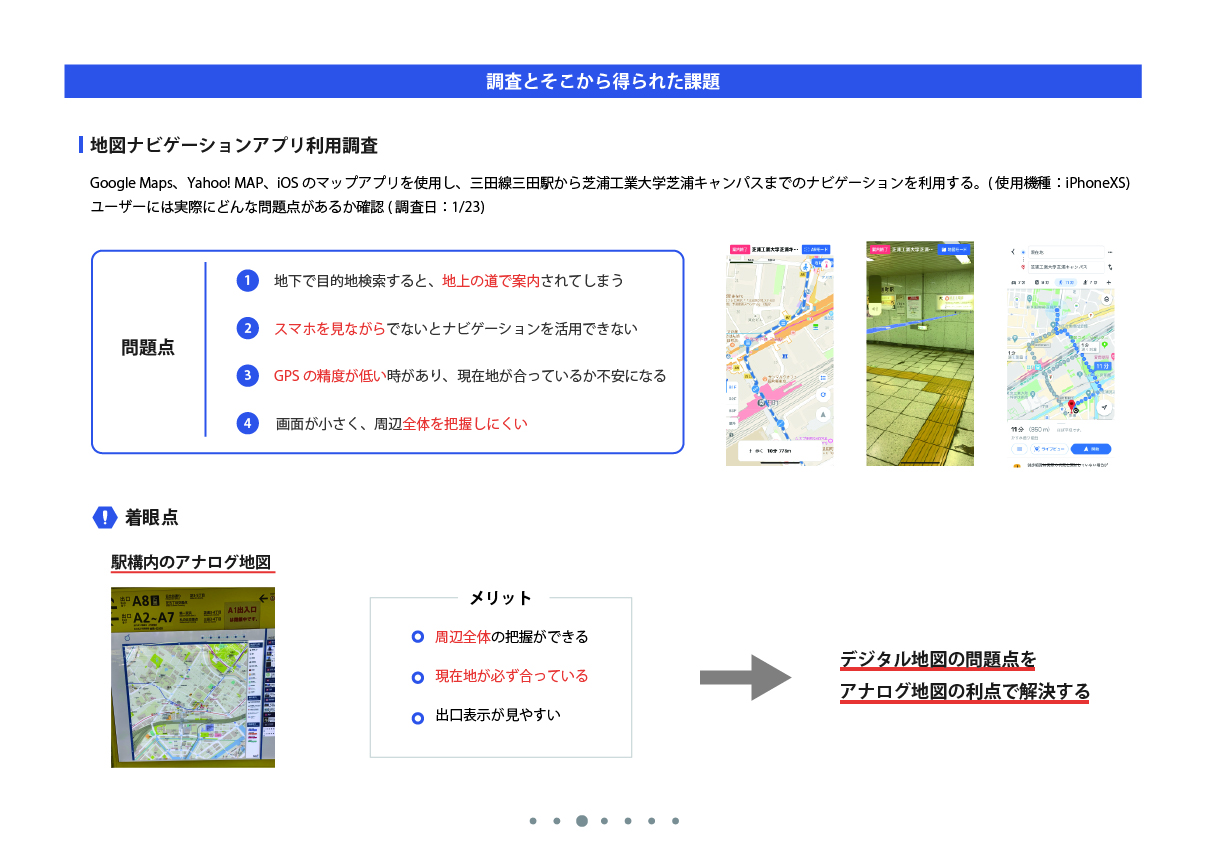Click the numbered circle 1 icon
1209x860 pixels.
[248, 280]
